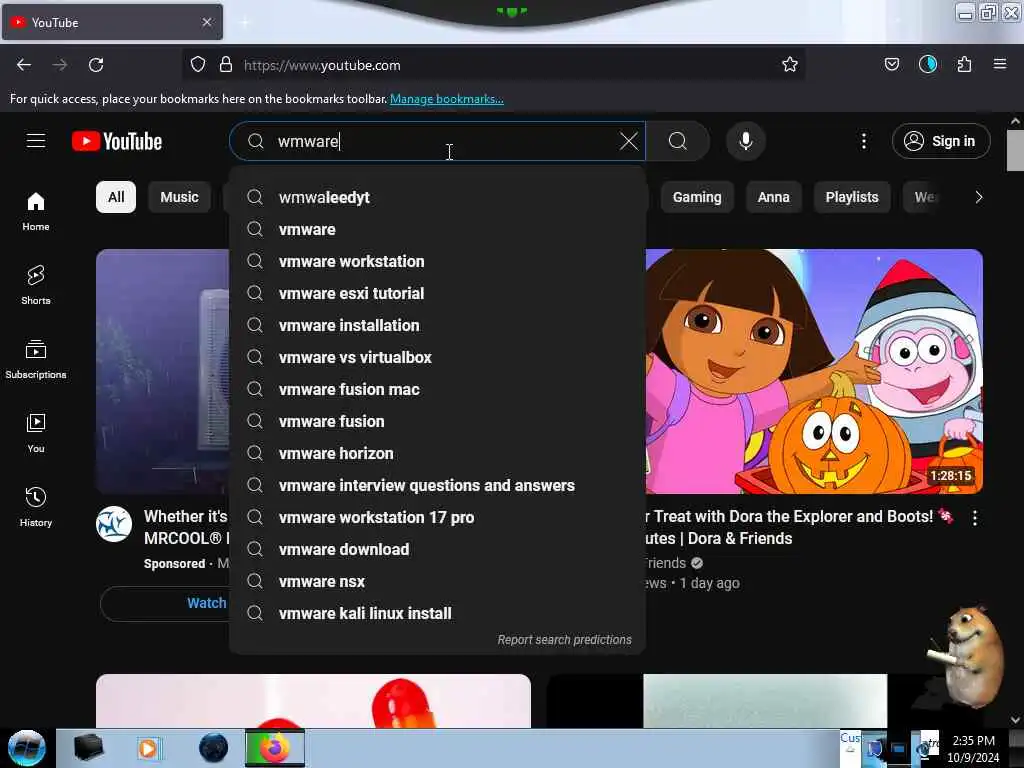Open the YouTube guide hamburger menu
1024x768 pixels.
click(36, 141)
